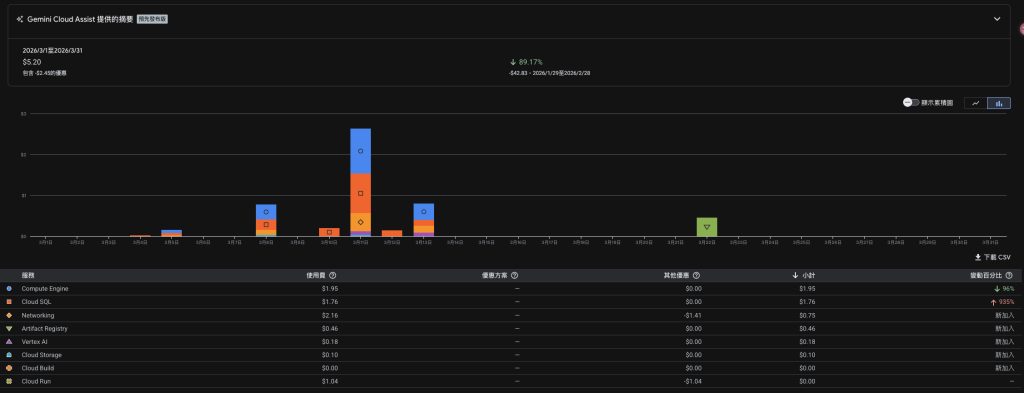1024x393 pixels.
Task: Click the Vertex AI usage value $0.18
Action: click(x=330, y=341)
